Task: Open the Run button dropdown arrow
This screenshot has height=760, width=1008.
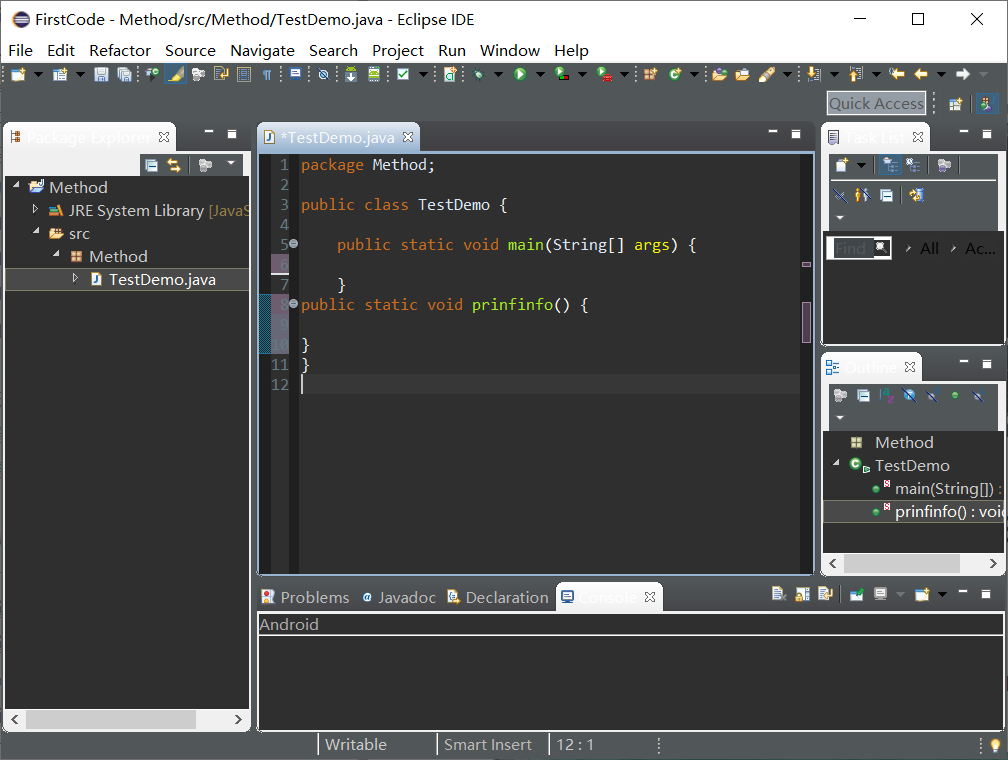Action: [x=539, y=74]
